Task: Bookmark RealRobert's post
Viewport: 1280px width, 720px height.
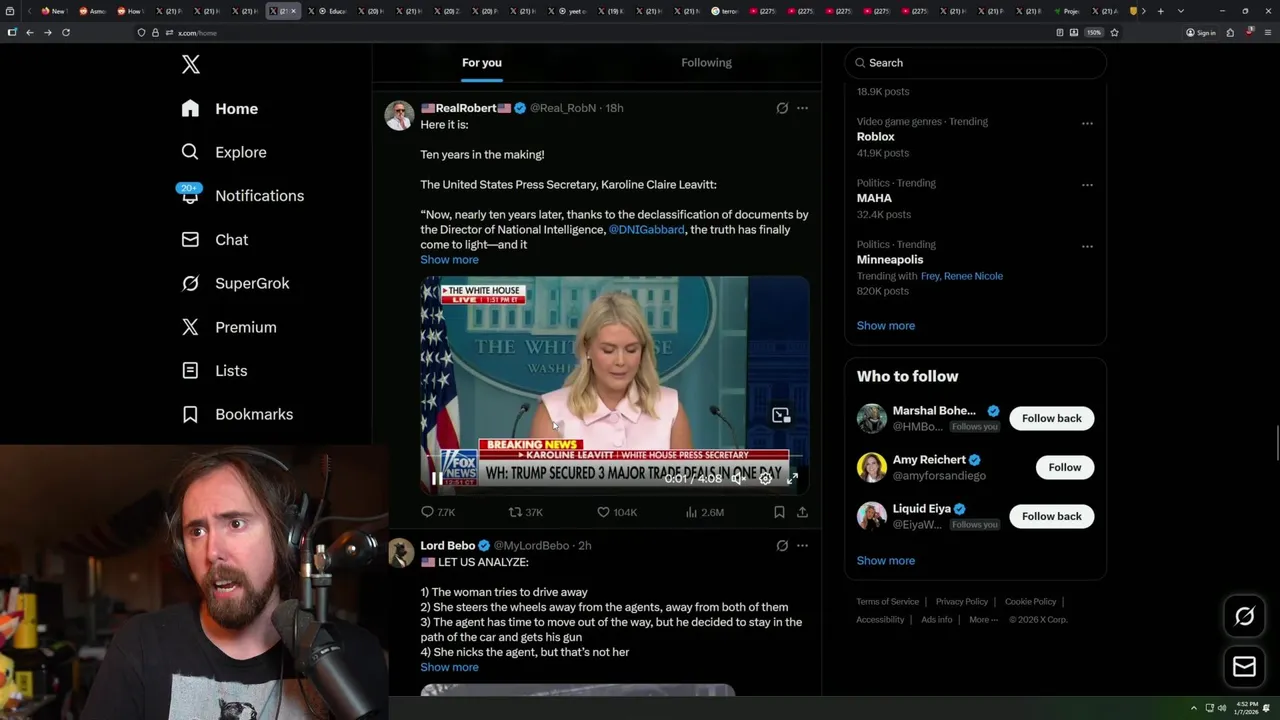Action: (x=779, y=512)
